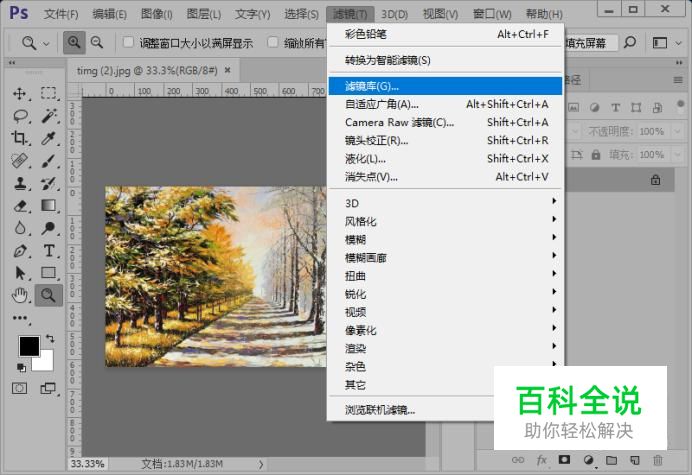Create a new layer button
Viewport: 692px width, 475px height.
click(x=635, y=460)
